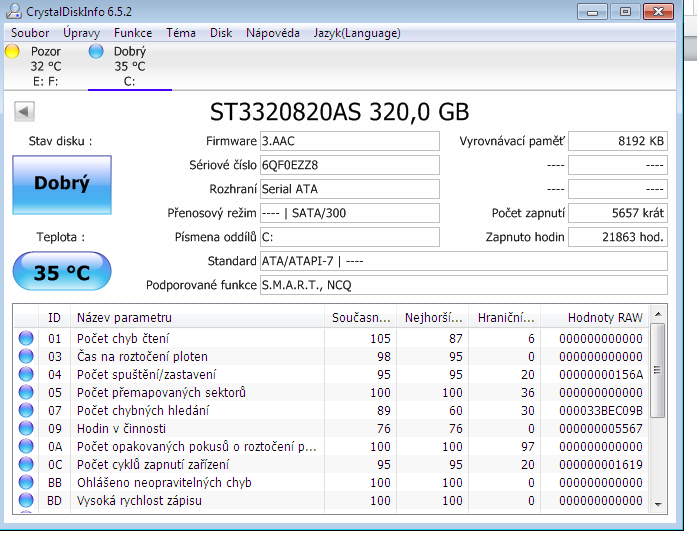Click the Firmware field 3.AAC
Viewport: 697px width, 535px height.
click(349, 141)
